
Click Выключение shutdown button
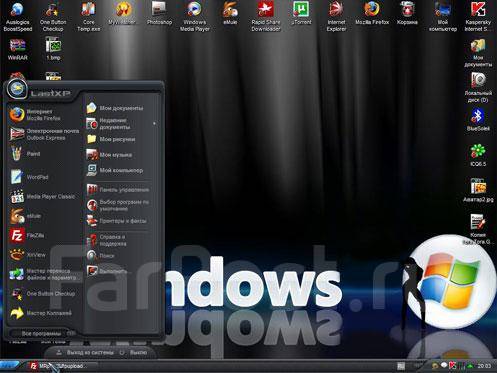pos(133,352)
